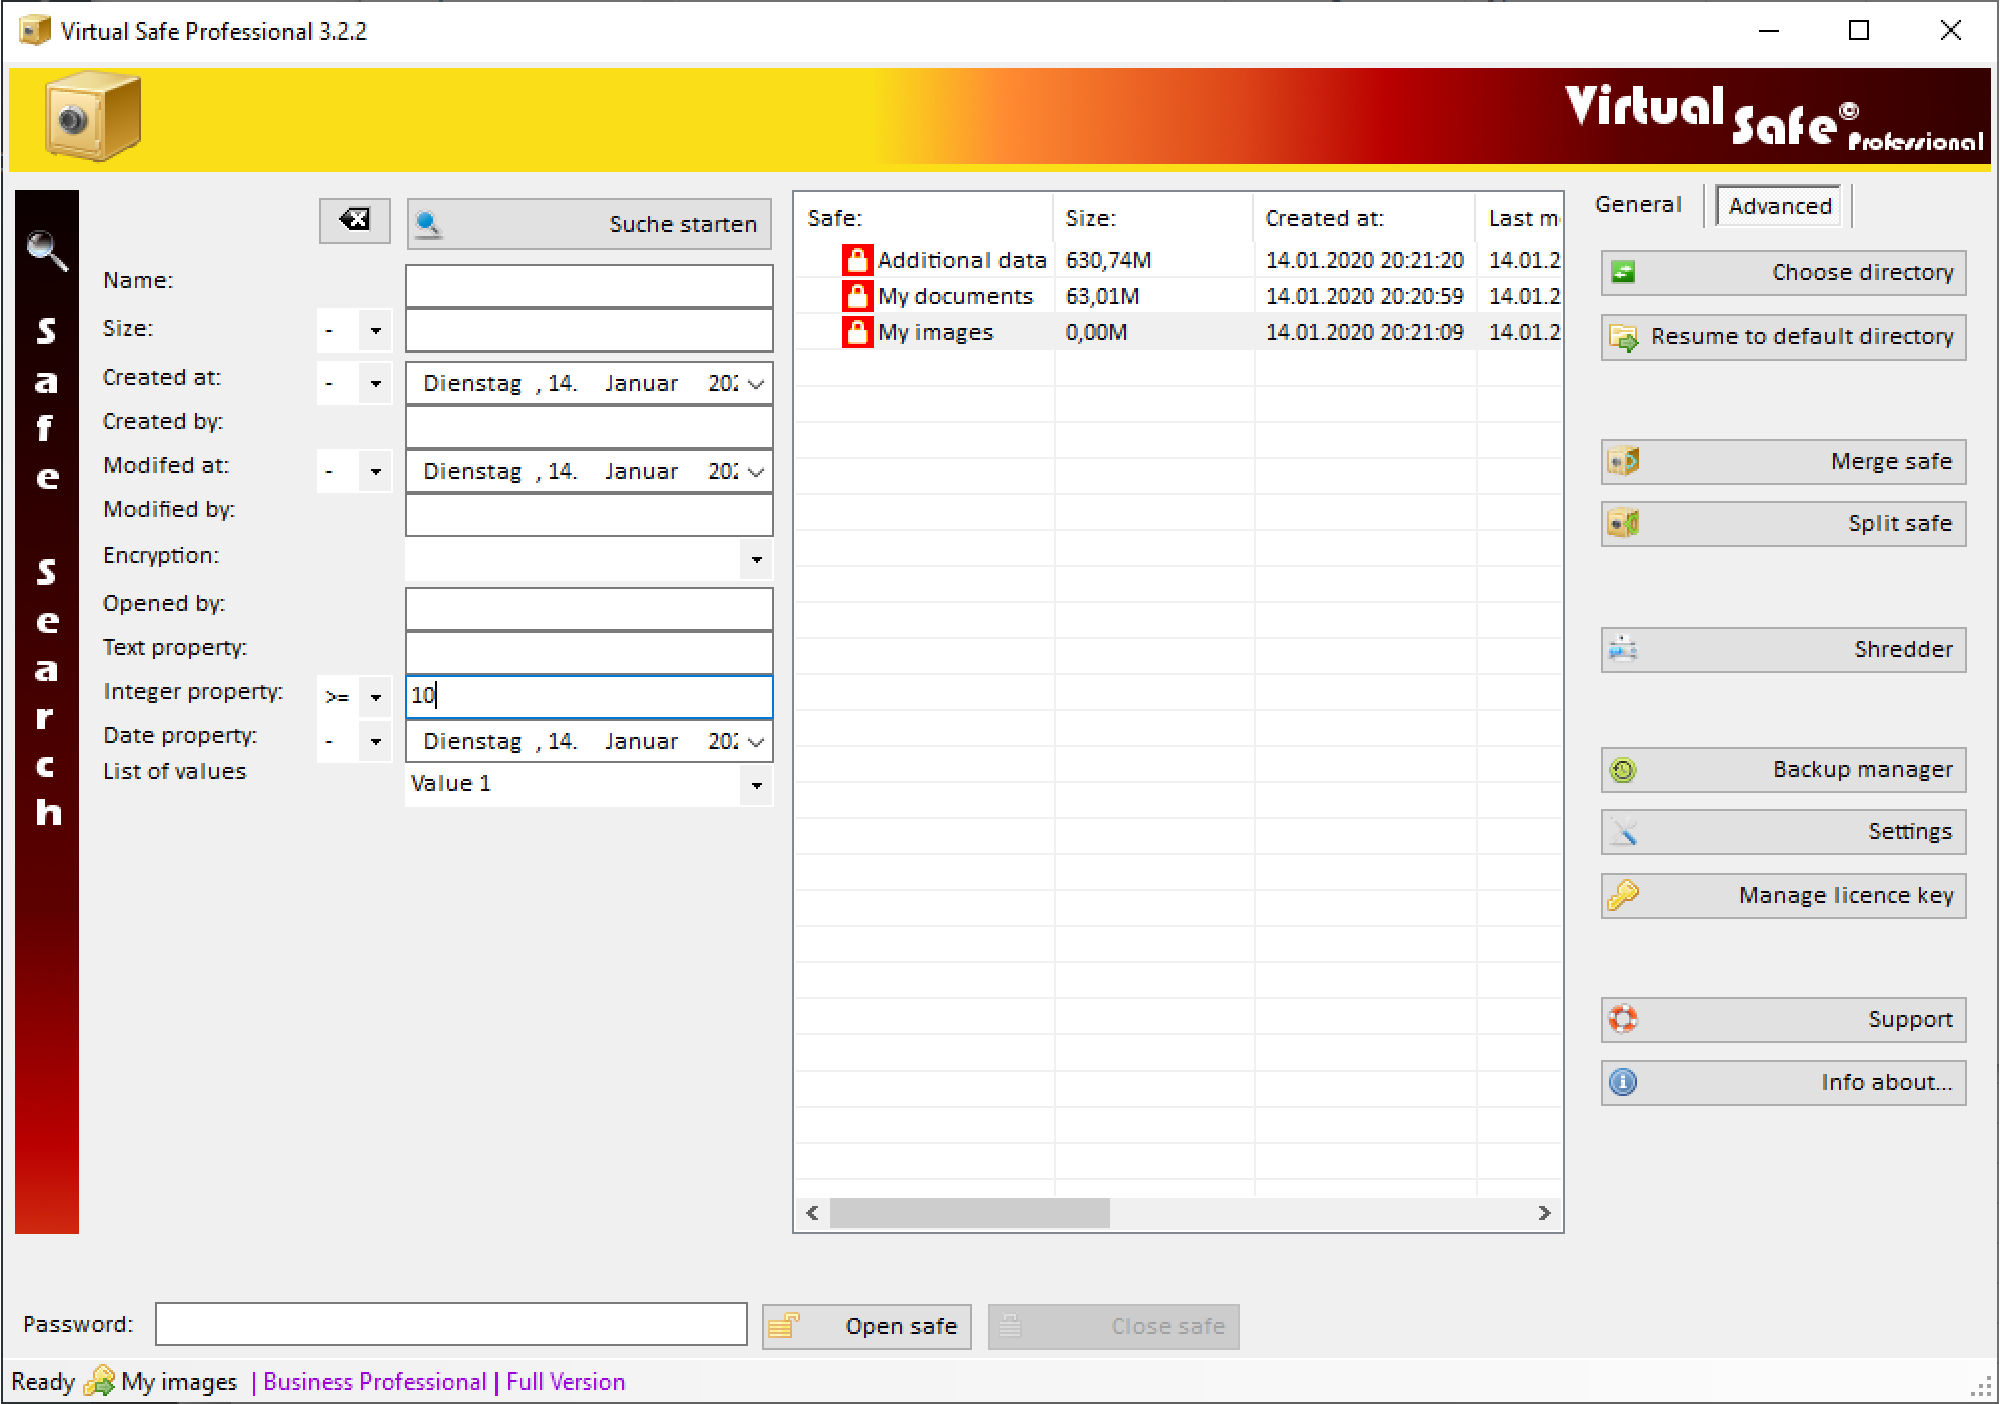Click the Shredder button
This screenshot has width=2000, height=1404.
pos(1783,650)
